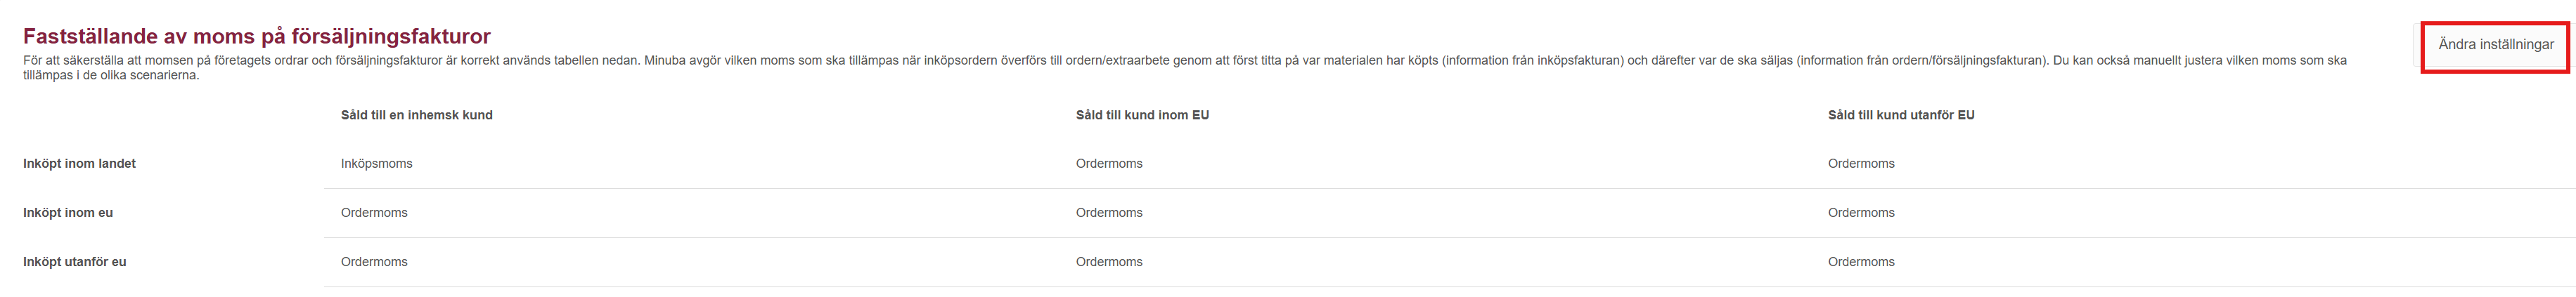Click the Såld till kund inom EU header
Viewport: 2576px width, 297px height.
tap(1142, 115)
